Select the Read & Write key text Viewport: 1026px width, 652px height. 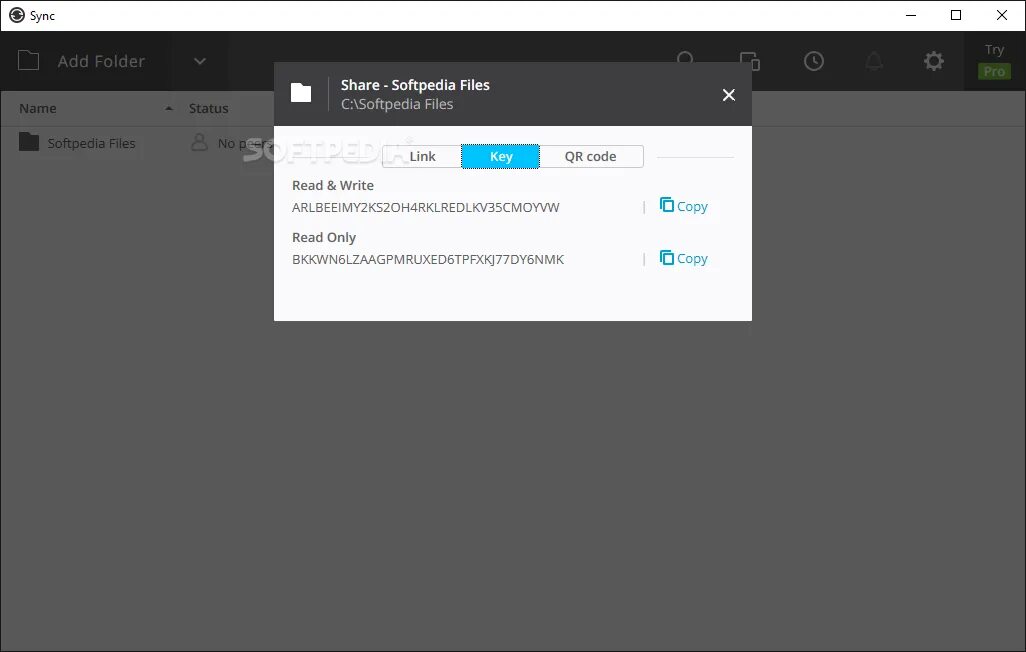(425, 208)
